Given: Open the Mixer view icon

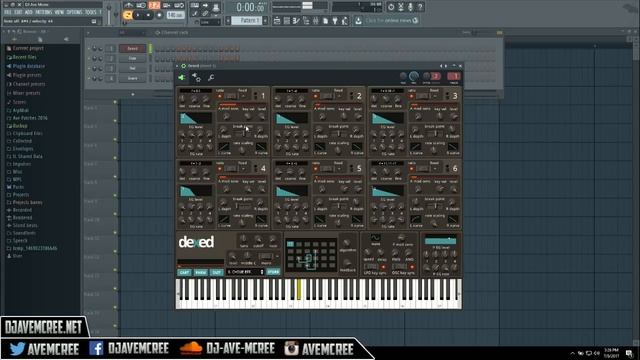Looking at the screenshot, I should 316,20.
